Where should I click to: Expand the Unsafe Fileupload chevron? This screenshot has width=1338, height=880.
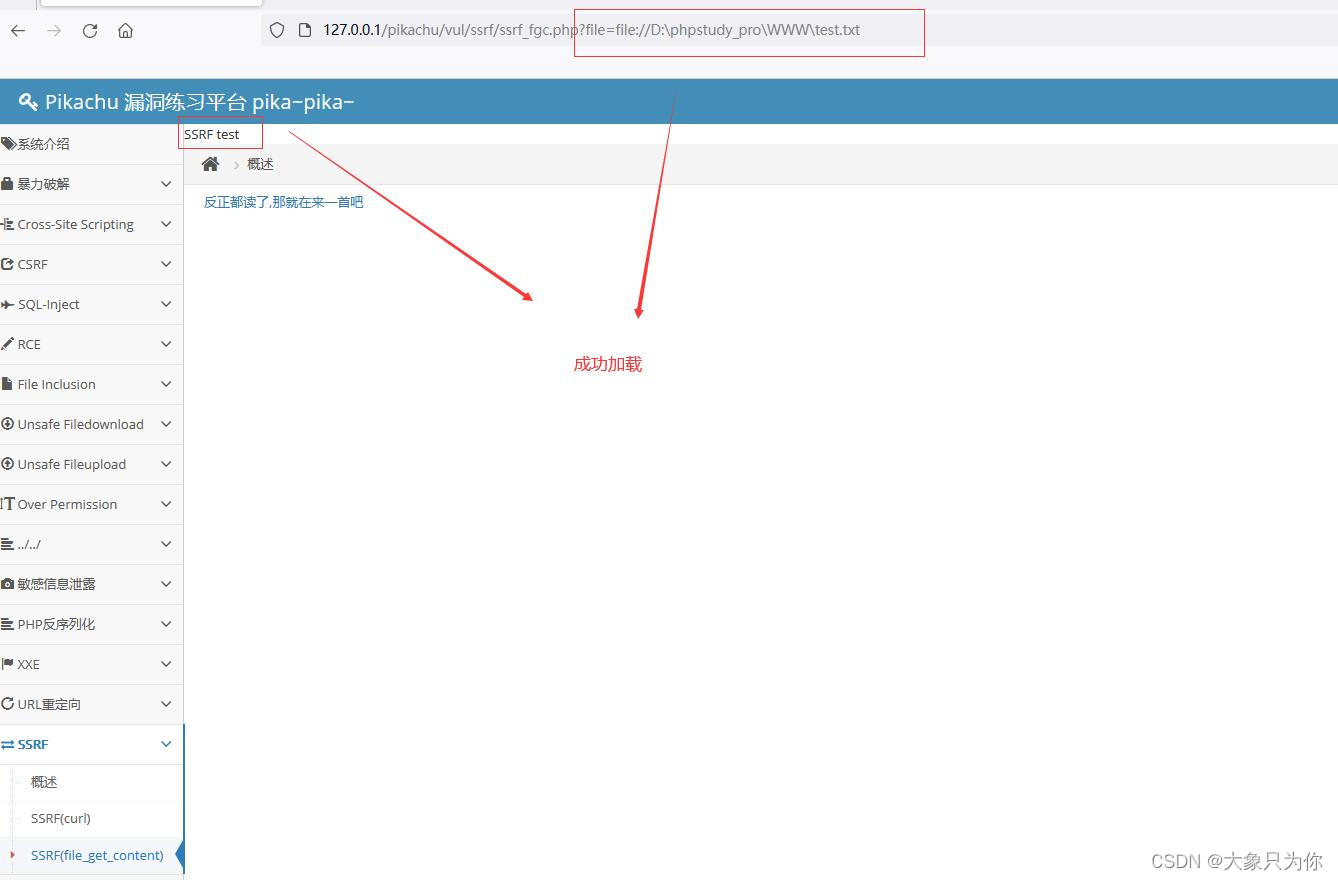click(x=166, y=464)
